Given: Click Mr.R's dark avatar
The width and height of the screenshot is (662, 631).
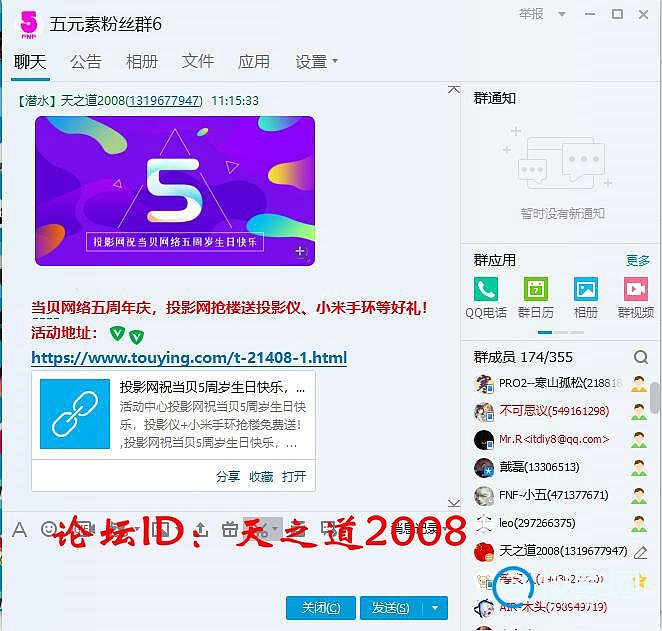Looking at the screenshot, I should click(483, 439).
